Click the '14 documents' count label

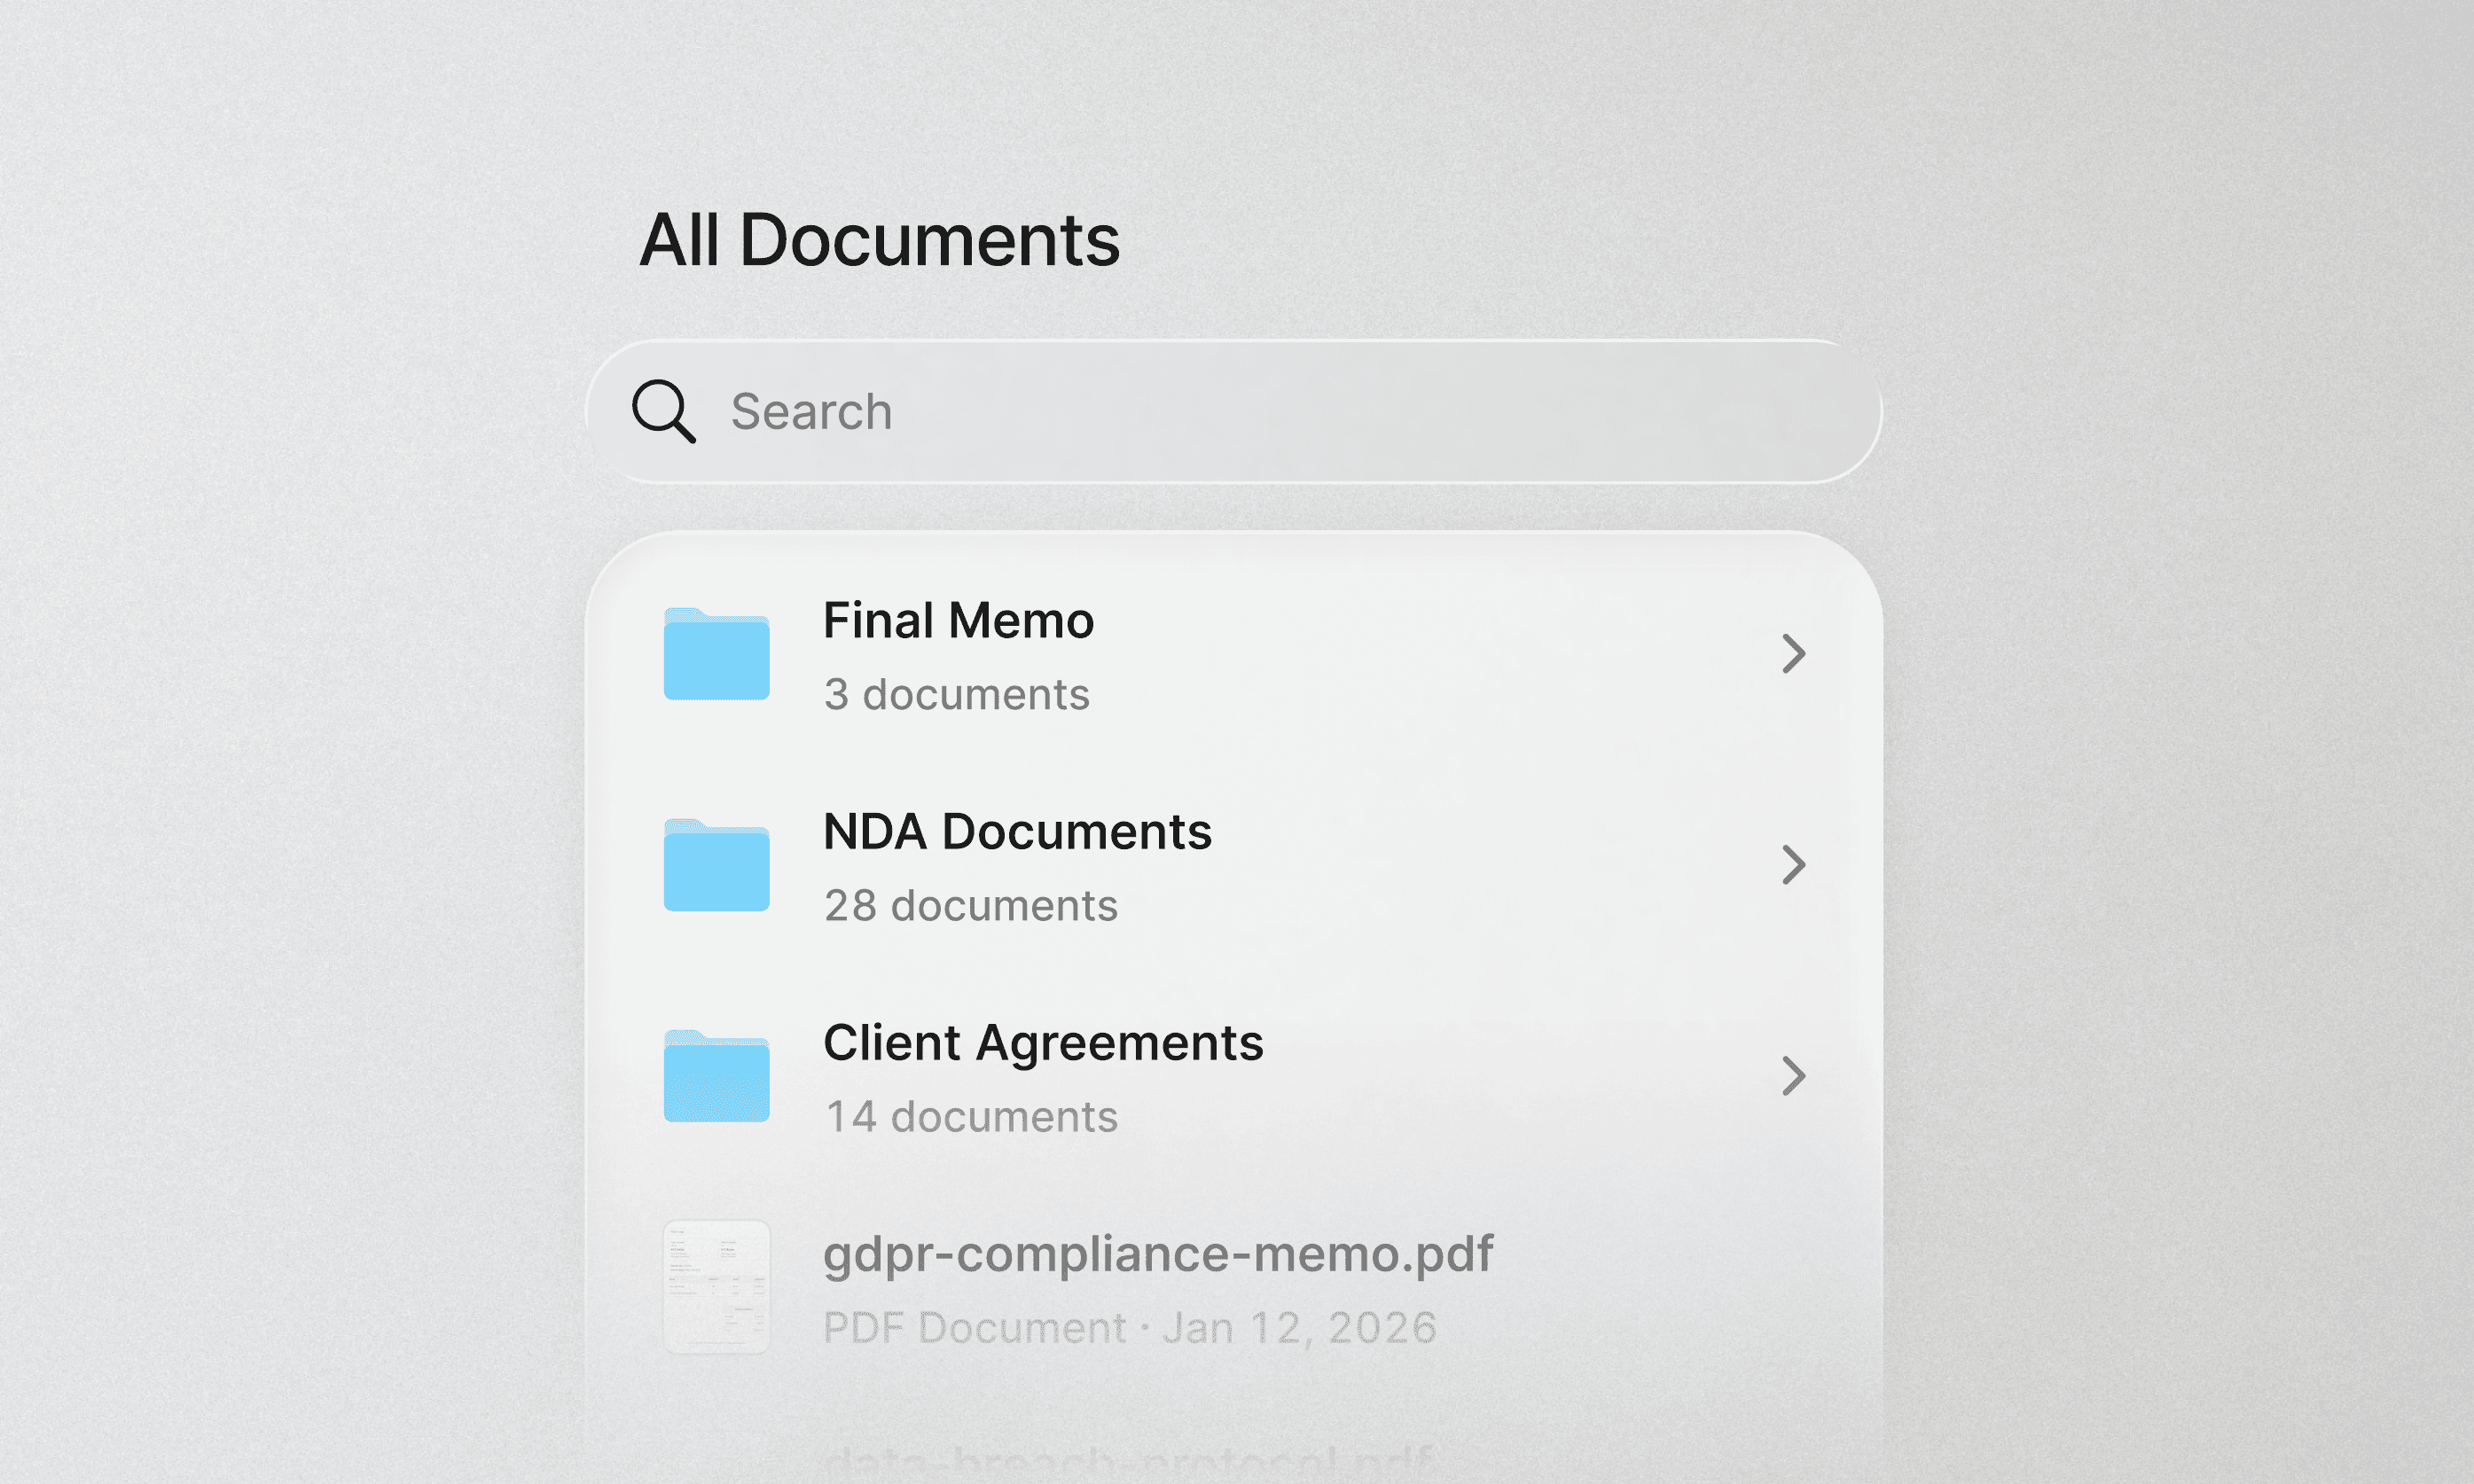(969, 1116)
